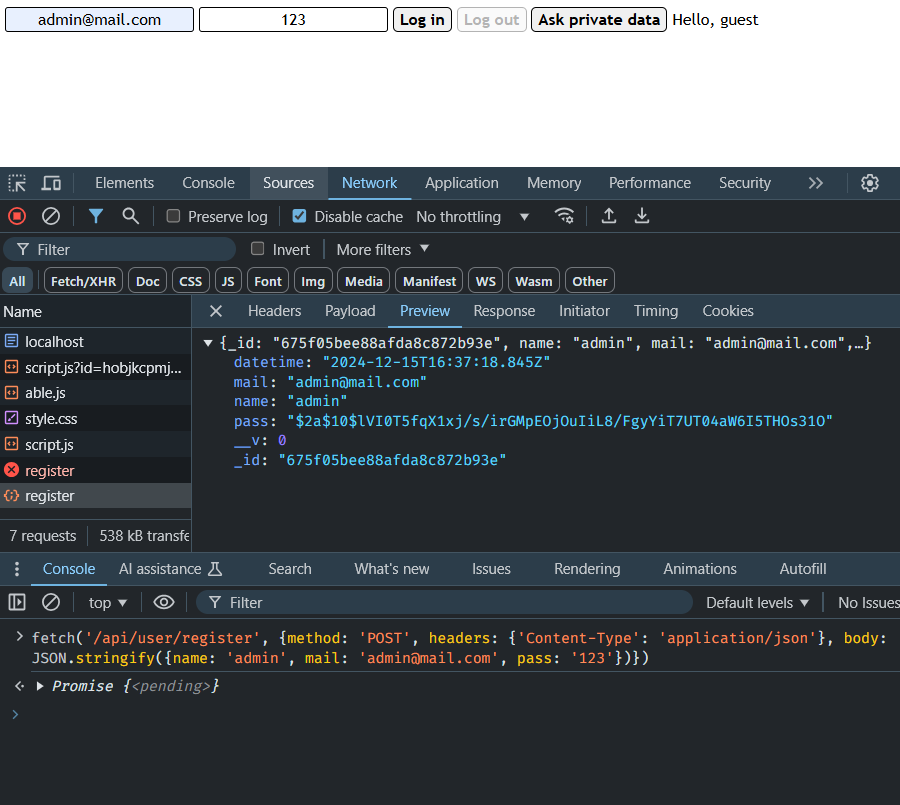Viewport: 900px width, 805px height.
Task: Open the Cookies tab
Action: pos(728,311)
